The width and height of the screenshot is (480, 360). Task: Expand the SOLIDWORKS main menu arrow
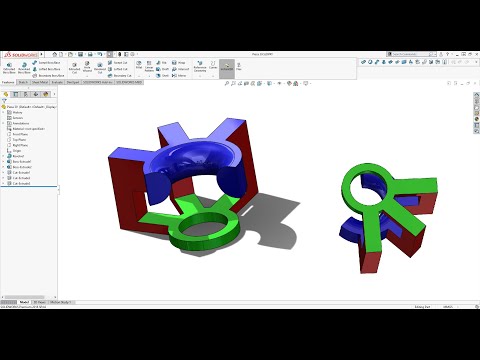(42, 54)
